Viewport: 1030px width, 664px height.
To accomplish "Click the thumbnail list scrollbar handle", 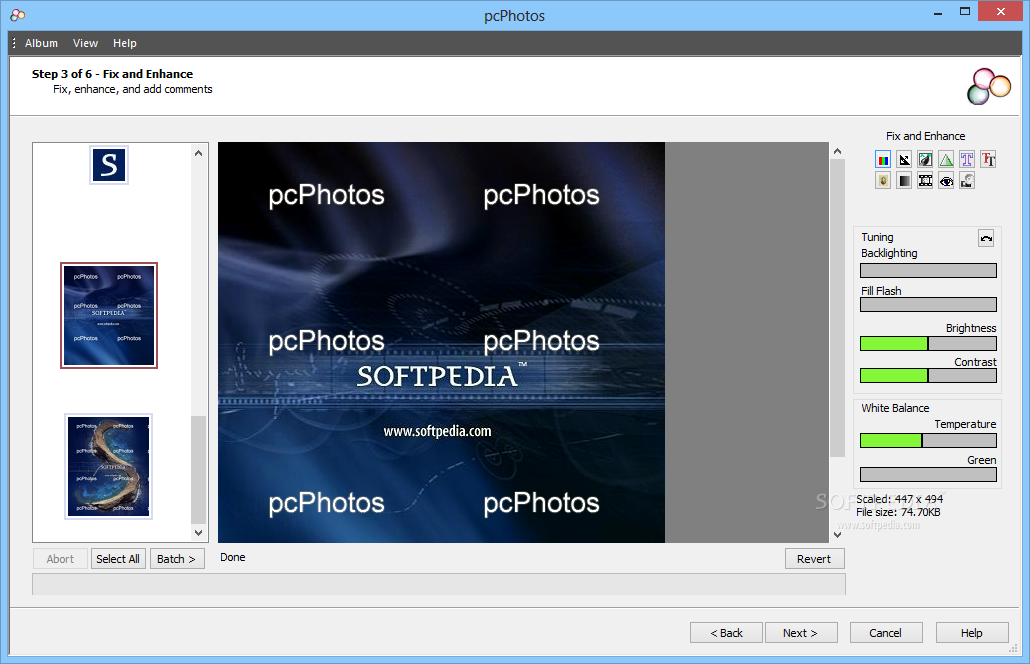I will (198, 470).
